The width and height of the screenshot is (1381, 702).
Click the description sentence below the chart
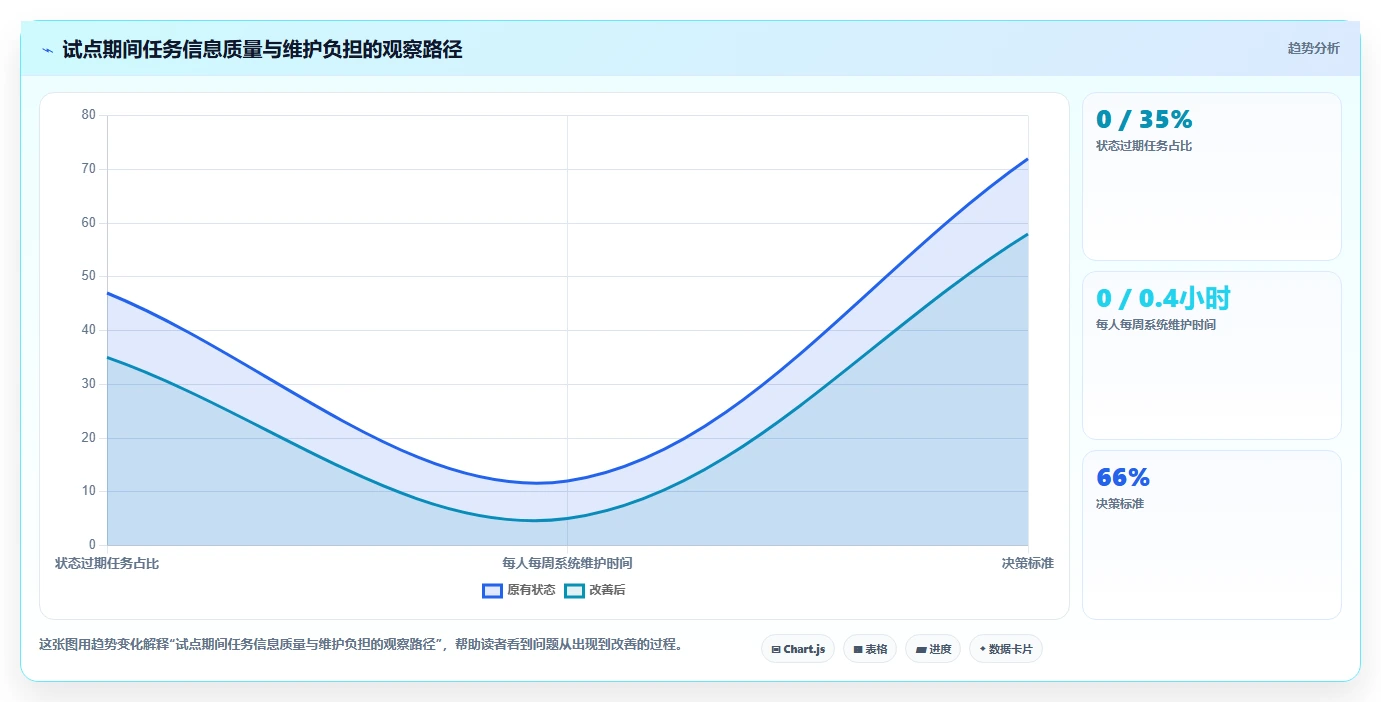pyautogui.click(x=364, y=644)
